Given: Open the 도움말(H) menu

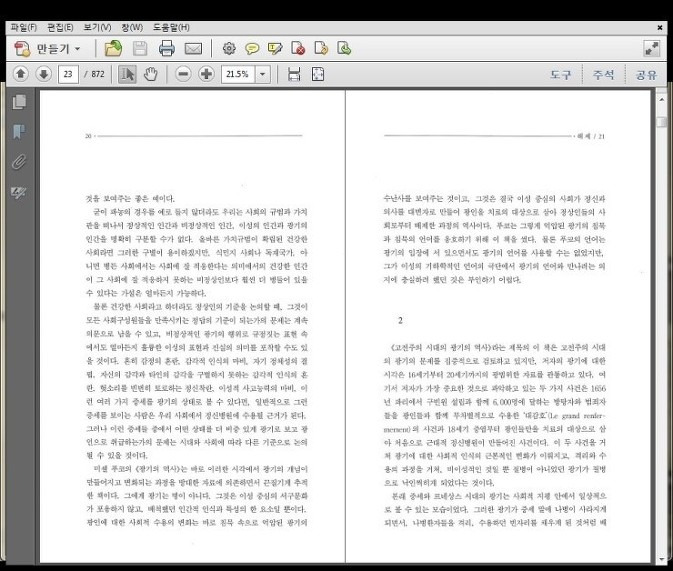Looking at the screenshot, I should click(171, 27).
